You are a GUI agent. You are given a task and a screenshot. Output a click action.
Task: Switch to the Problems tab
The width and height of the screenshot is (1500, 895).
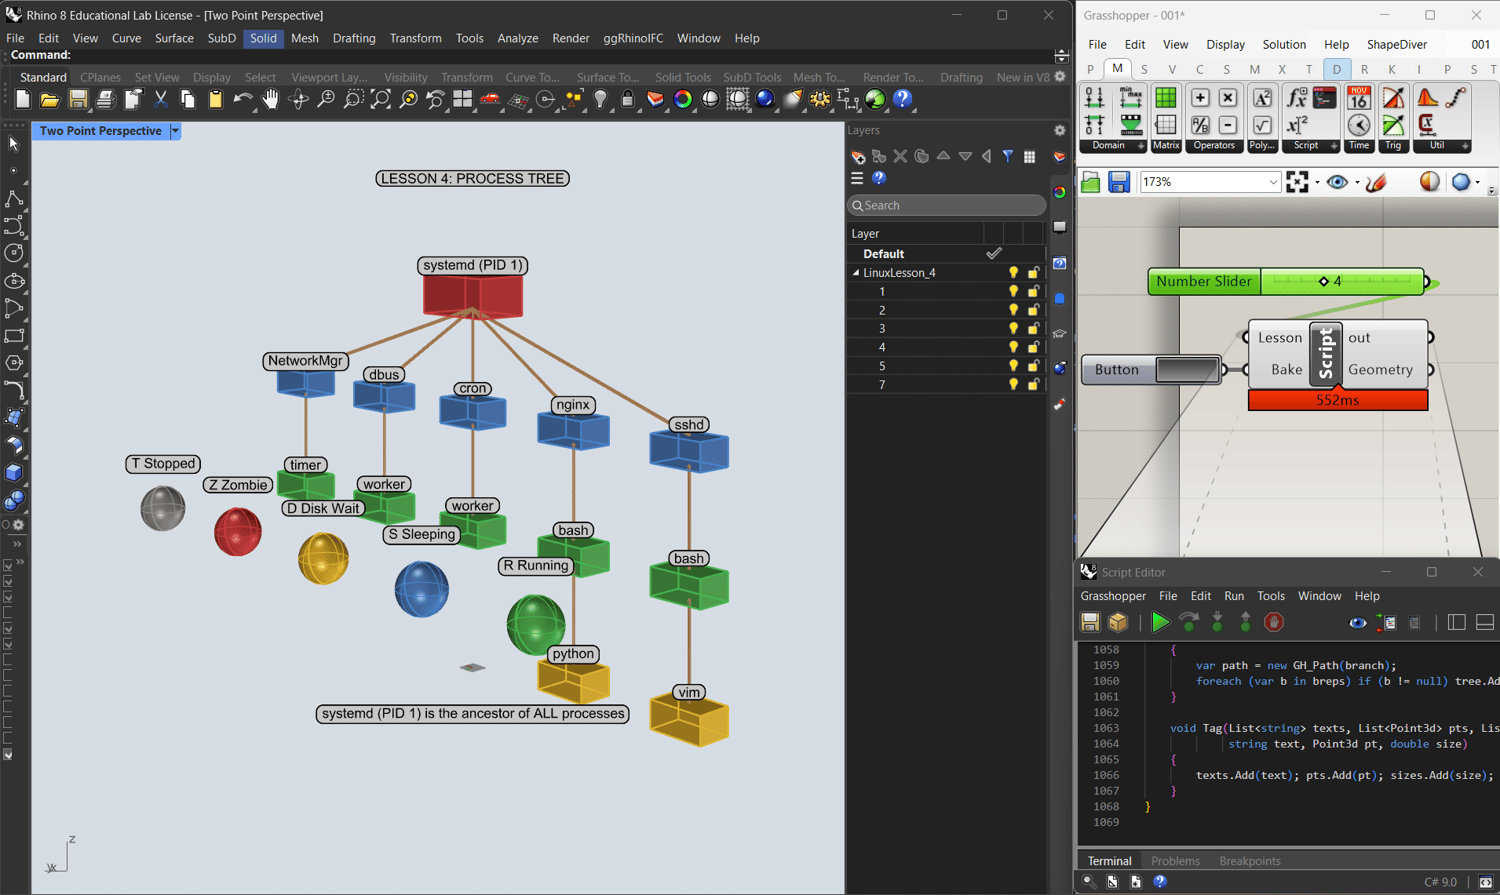coord(1175,861)
